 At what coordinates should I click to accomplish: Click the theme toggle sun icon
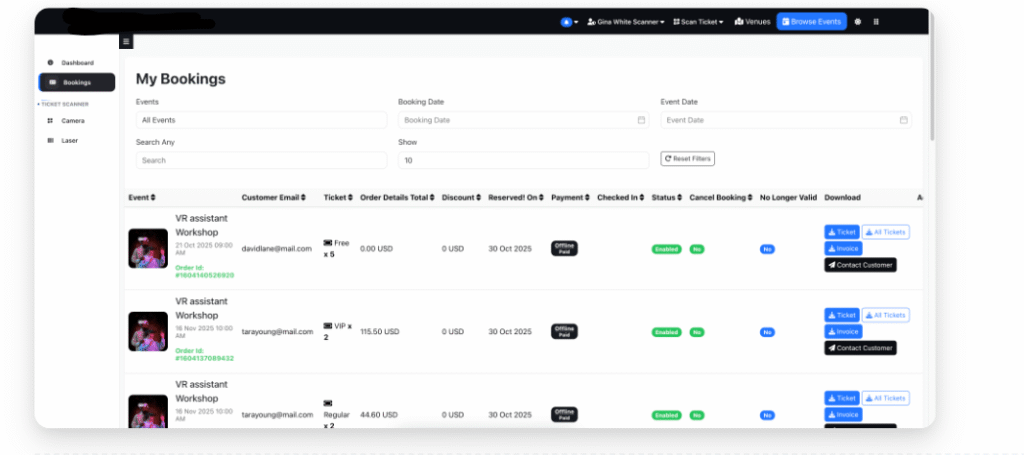click(x=858, y=21)
